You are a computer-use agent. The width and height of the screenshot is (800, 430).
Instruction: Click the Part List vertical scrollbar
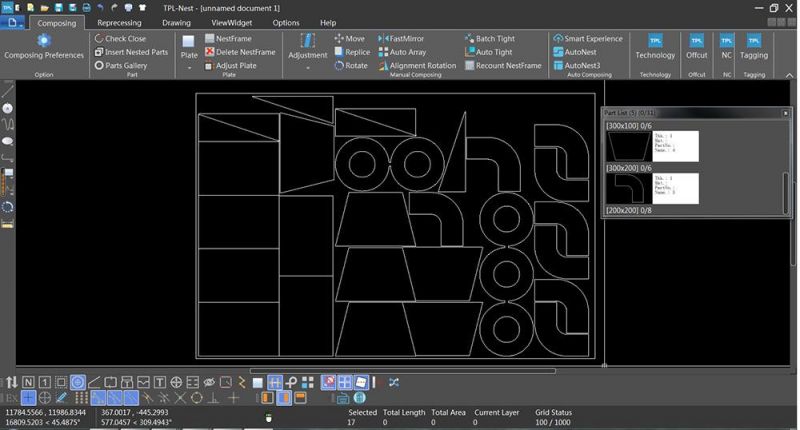[x=786, y=193]
